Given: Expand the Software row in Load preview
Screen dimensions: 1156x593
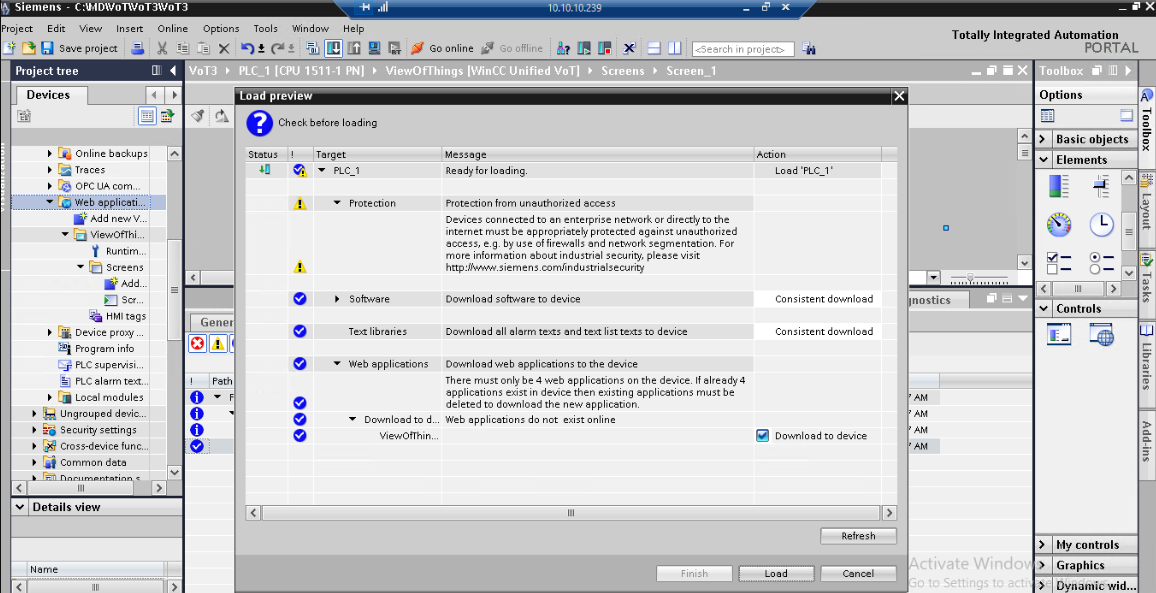Looking at the screenshot, I should [338, 299].
